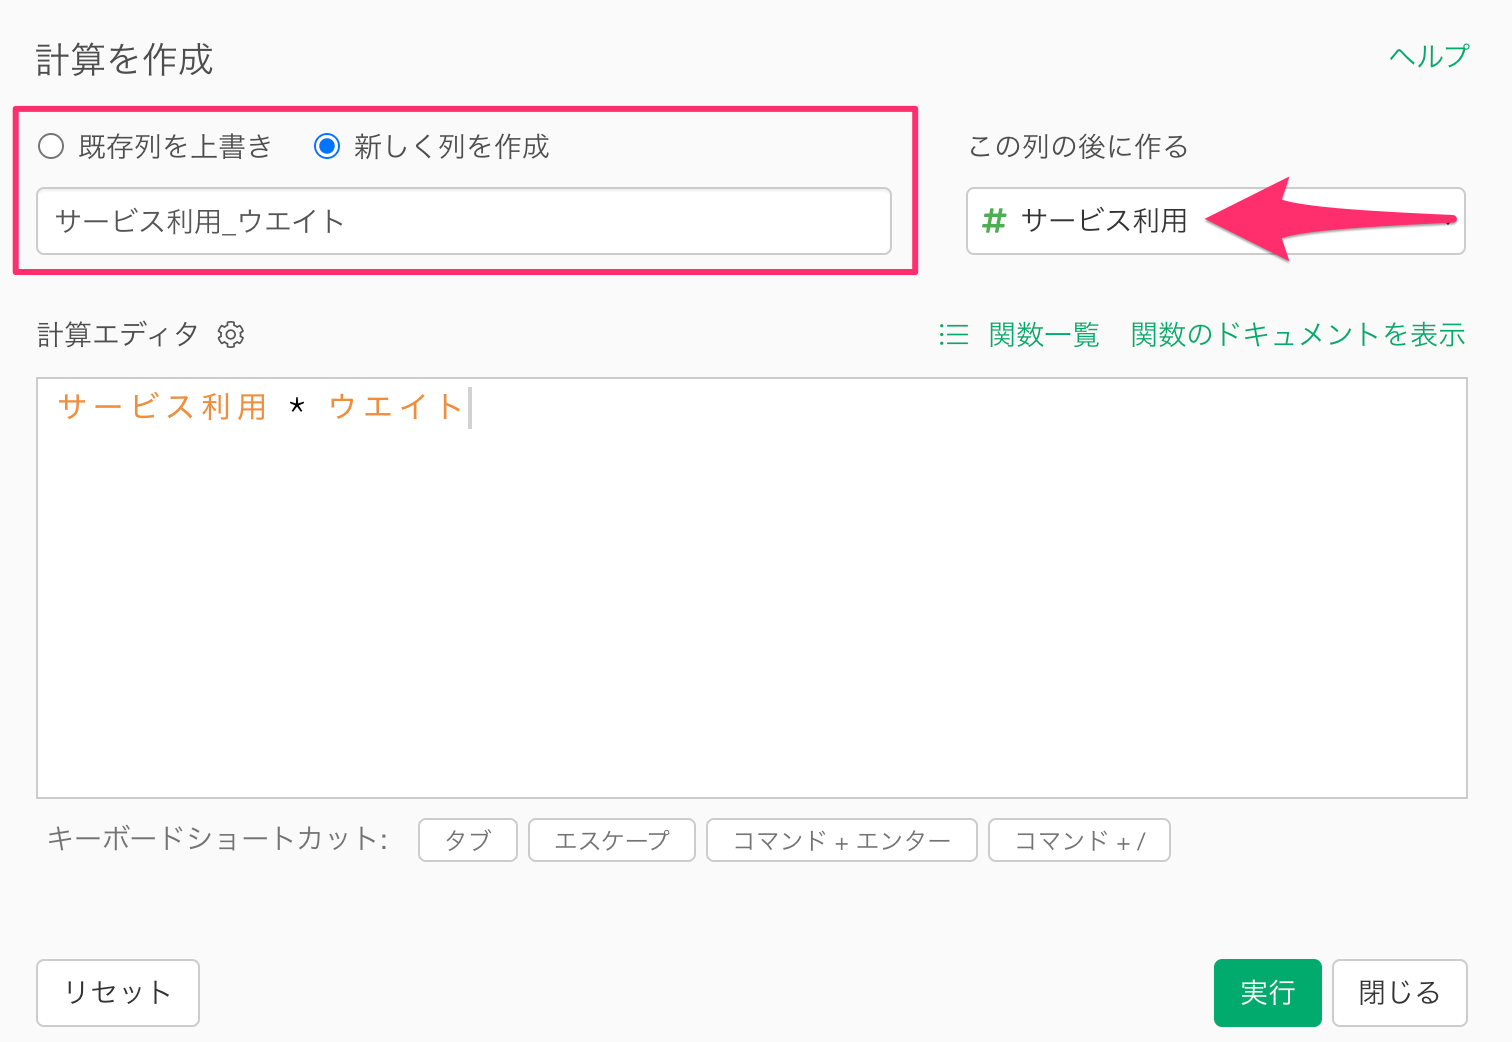Image resolution: width=1512 pixels, height=1042 pixels.
Task: Open the この列の後に作る column dropdown
Action: pyautogui.click(x=1215, y=221)
